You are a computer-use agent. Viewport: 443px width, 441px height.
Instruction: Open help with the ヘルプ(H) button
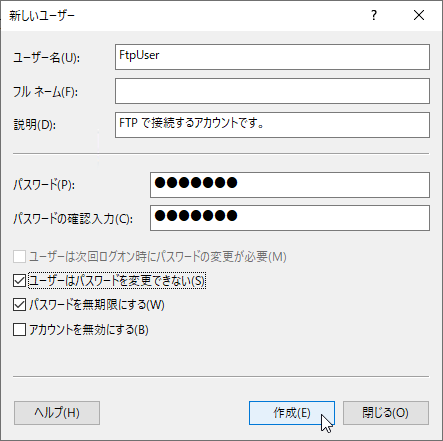(x=57, y=413)
